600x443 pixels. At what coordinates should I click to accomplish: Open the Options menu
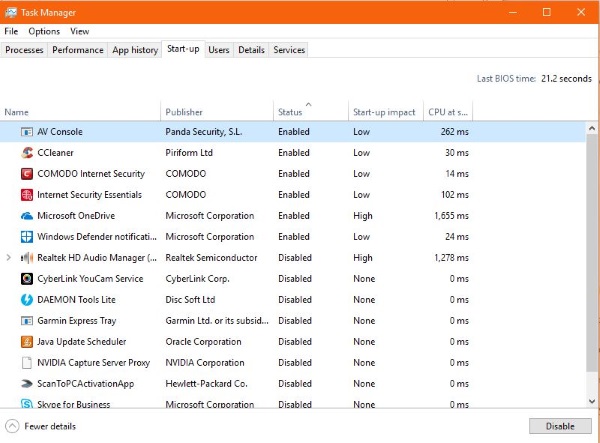click(x=44, y=31)
